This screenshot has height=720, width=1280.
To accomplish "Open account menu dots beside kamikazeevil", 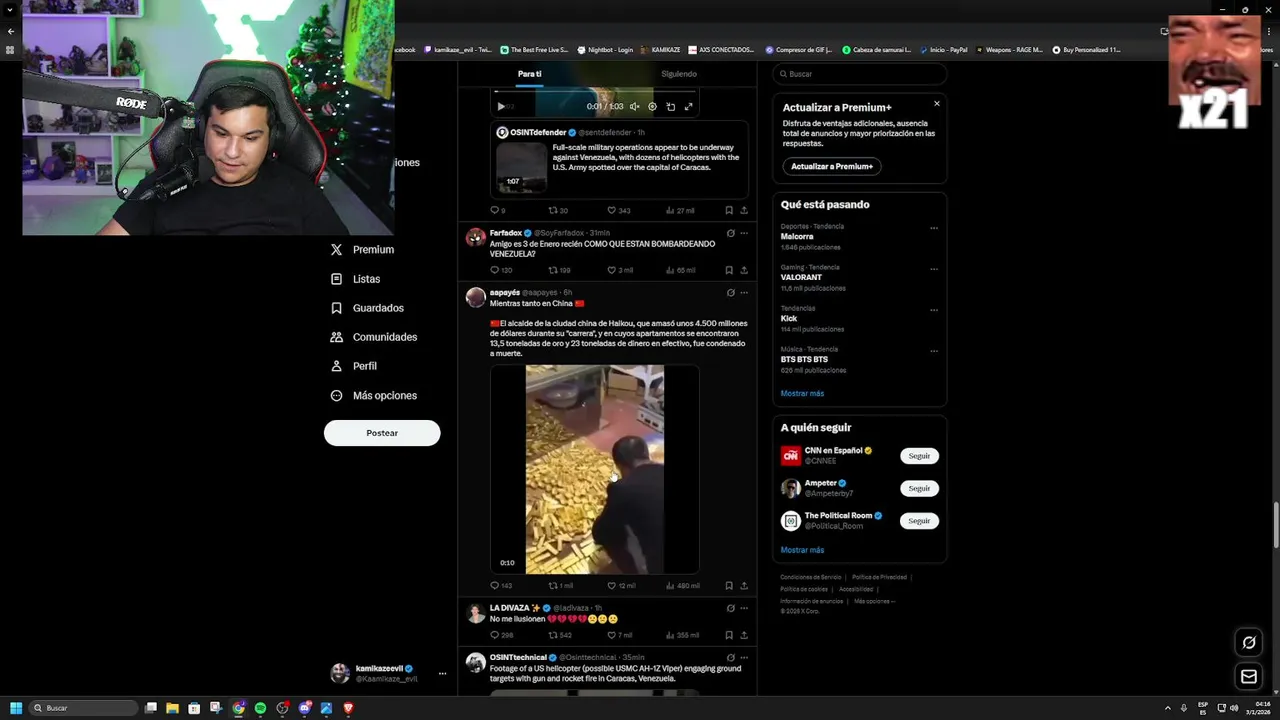I will tap(442, 674).
